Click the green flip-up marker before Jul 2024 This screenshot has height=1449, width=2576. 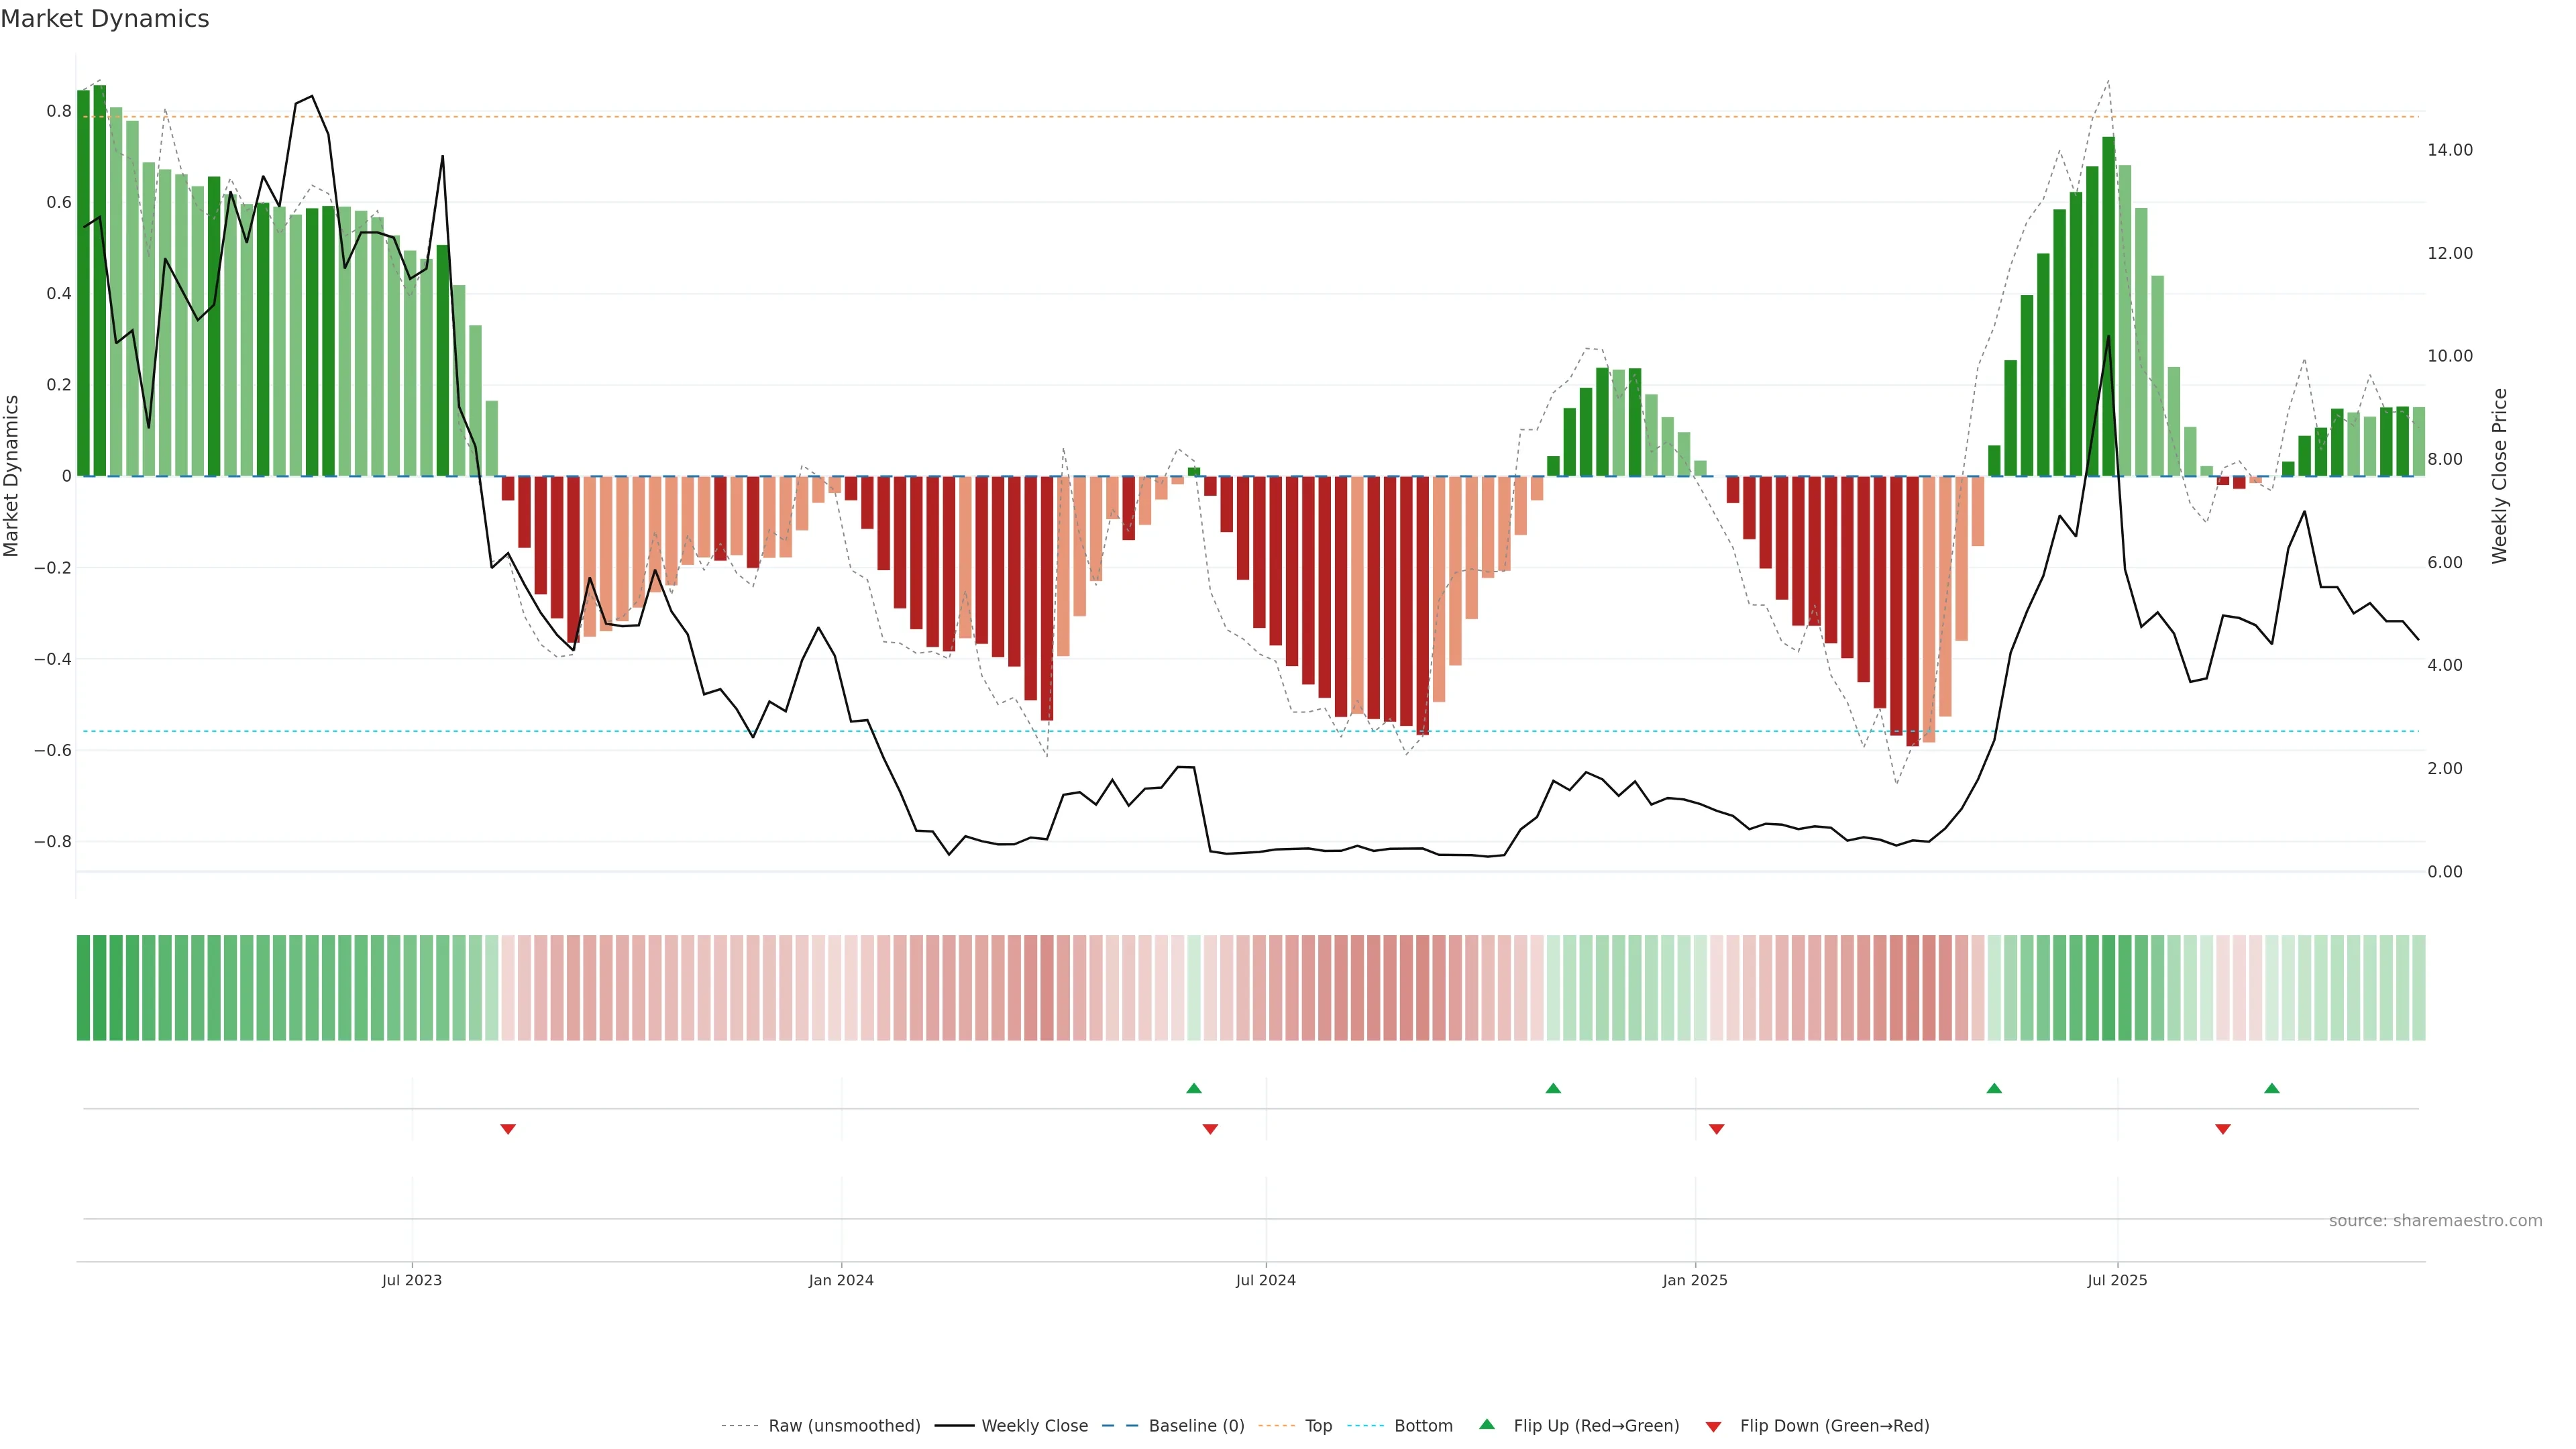point(1193,1088)
